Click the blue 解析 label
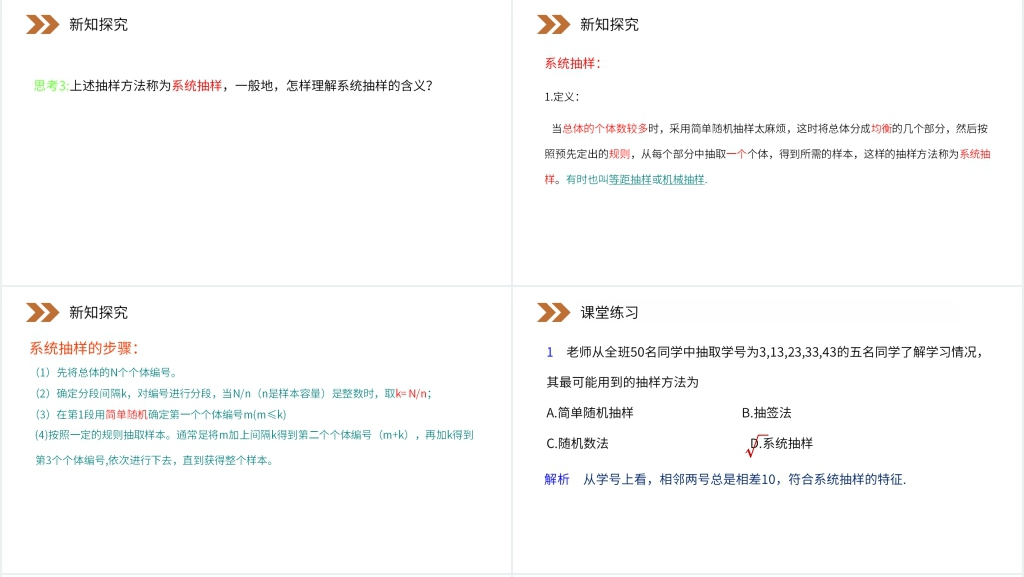Image resolution: width=1024 pixels, height=577 pixels. (x=556, y=479)
